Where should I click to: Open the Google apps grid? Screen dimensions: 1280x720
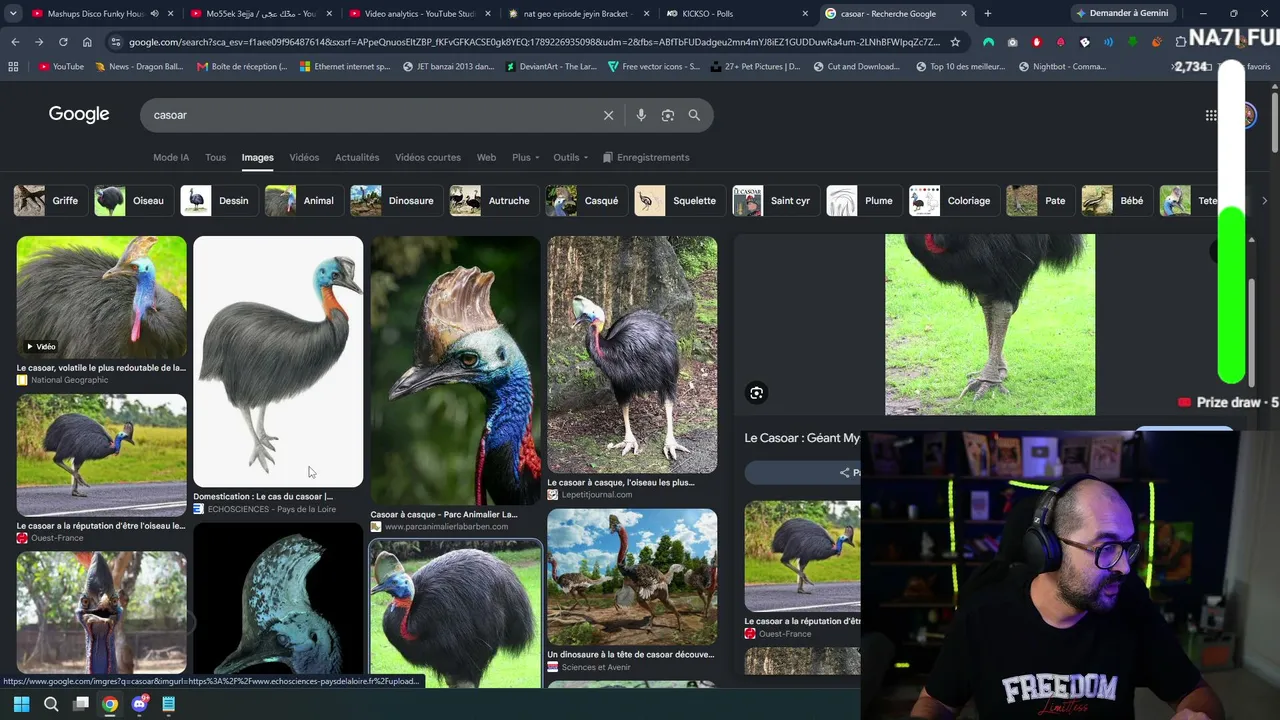pos(1211,115)
